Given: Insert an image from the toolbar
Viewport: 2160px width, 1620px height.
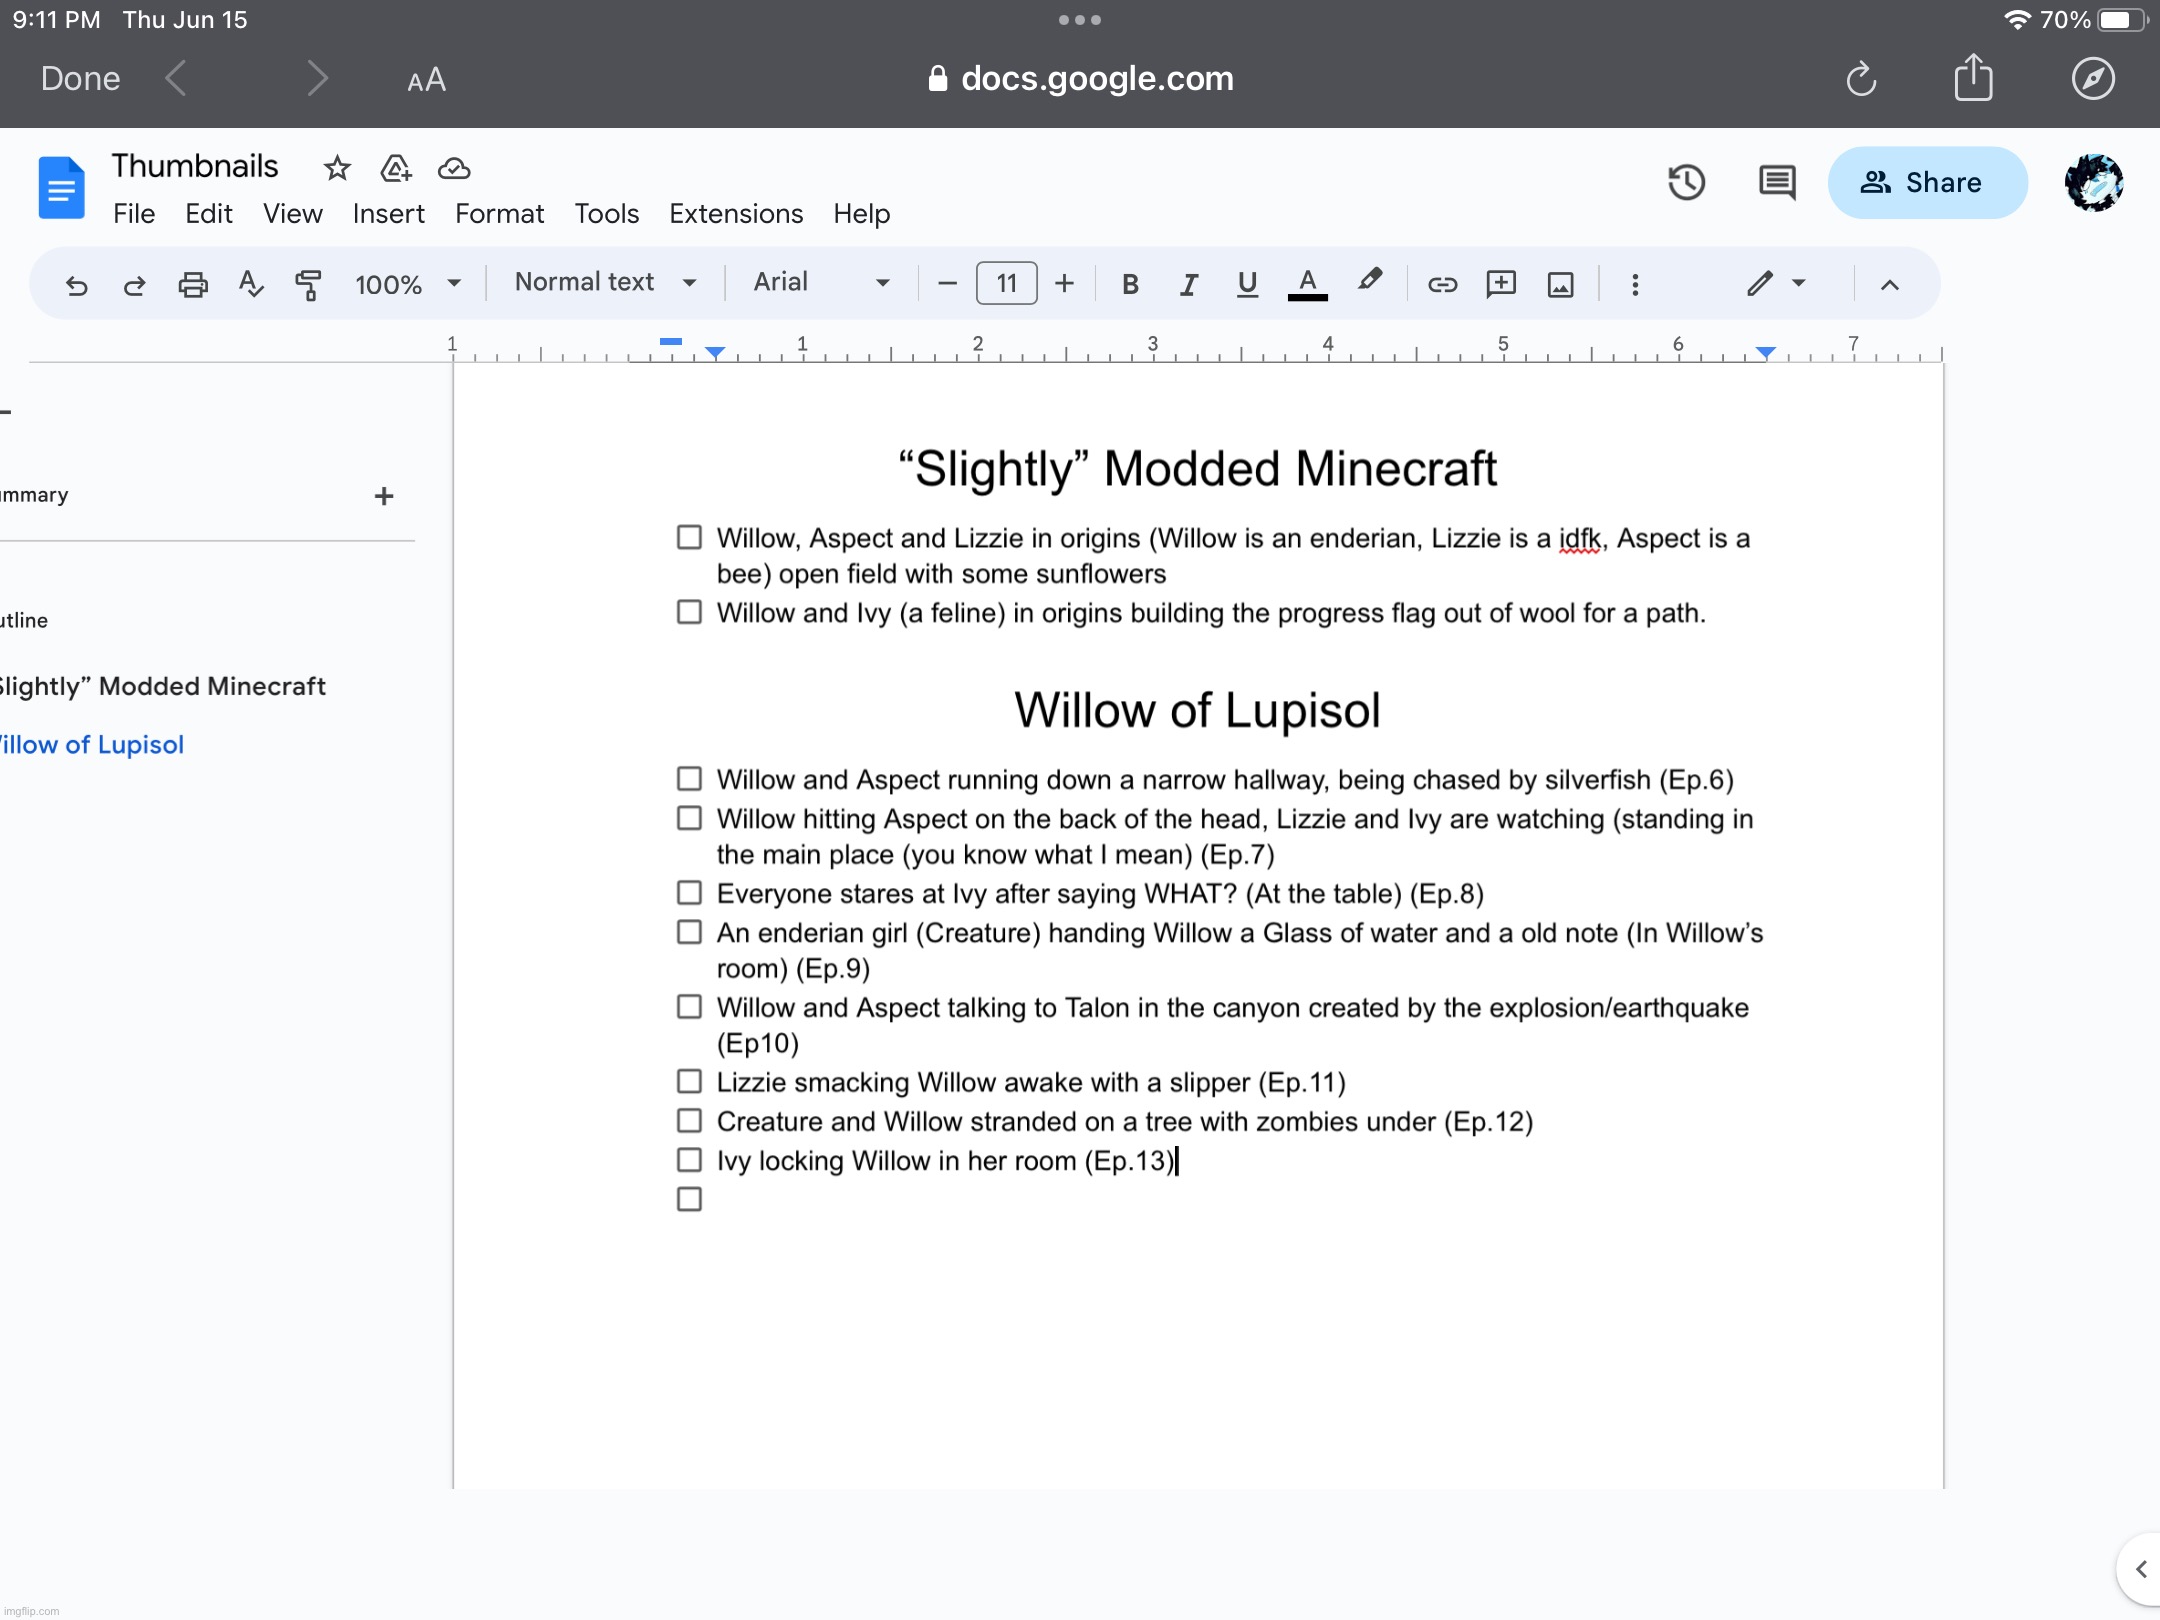Looking at the screenshot, I should (x=1560, y=285).
